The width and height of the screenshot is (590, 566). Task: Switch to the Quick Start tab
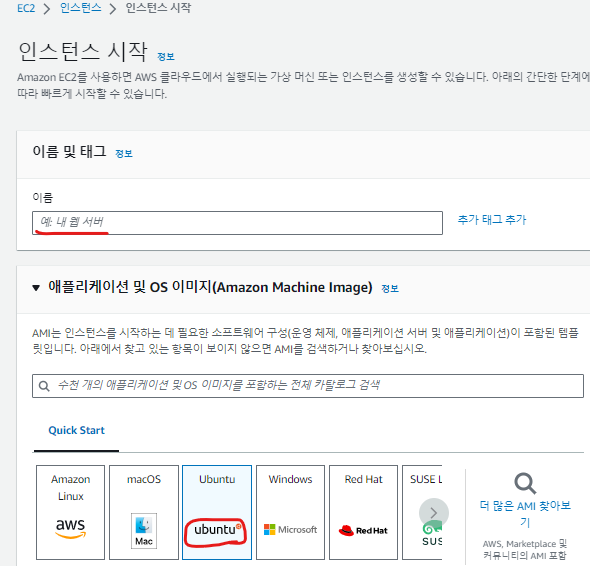pyautogui.click(x=76, y=430)
